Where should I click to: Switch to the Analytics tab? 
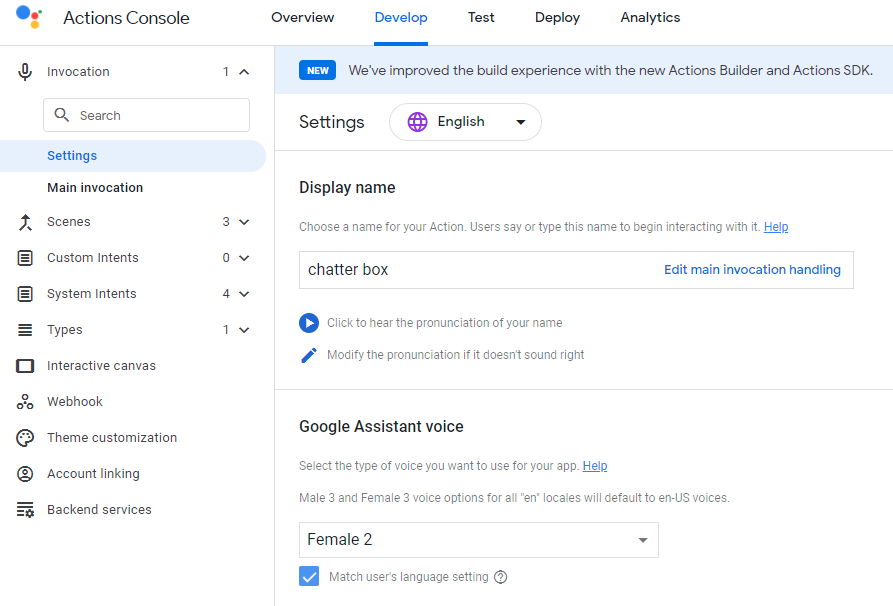pyautogui.click(x=650, y=17)
